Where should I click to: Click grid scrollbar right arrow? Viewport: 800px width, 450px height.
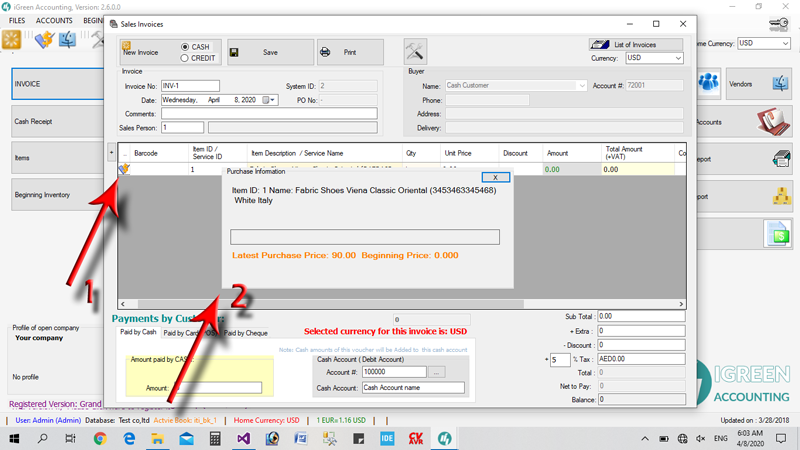[681, 304]
